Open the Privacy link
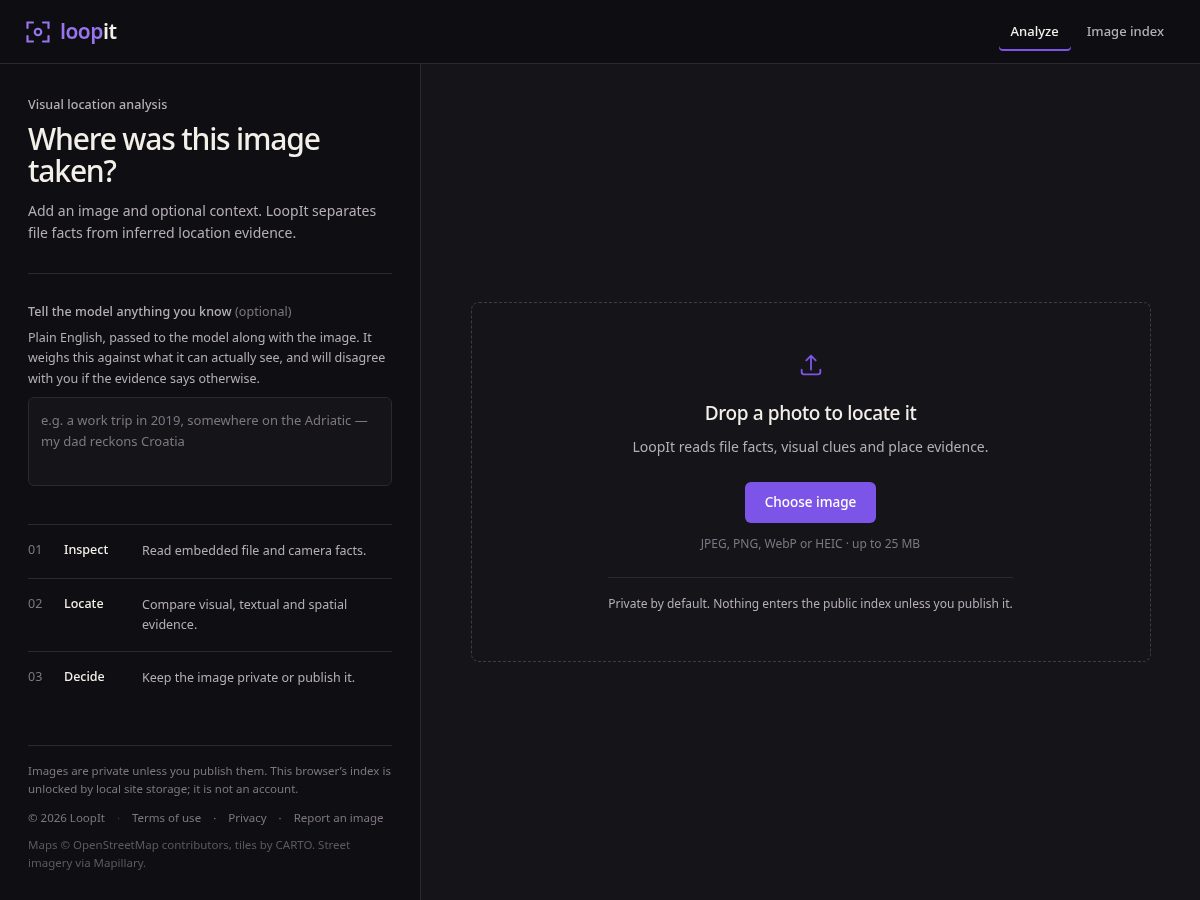The height and width of the screenshot is (900, 1200). coord(247,818)
